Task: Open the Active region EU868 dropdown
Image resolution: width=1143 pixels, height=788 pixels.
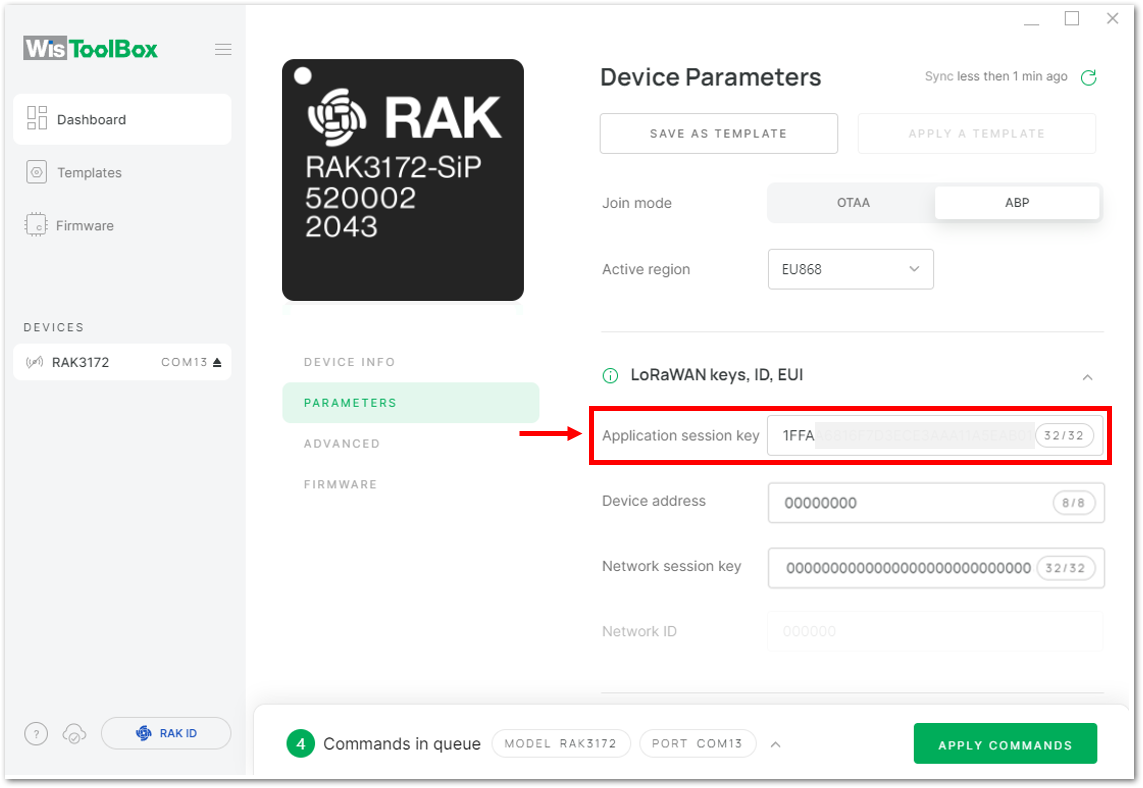Action: (851, 269)
